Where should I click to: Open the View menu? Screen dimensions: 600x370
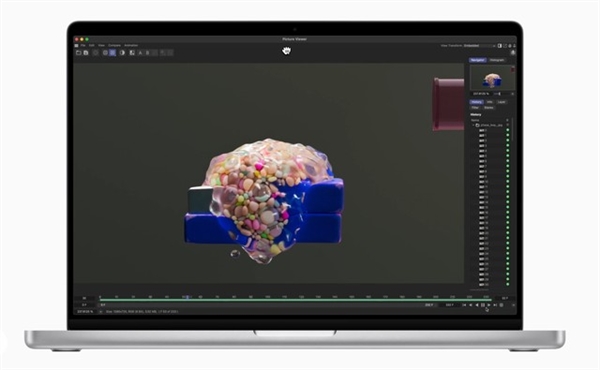coord(101,46)
